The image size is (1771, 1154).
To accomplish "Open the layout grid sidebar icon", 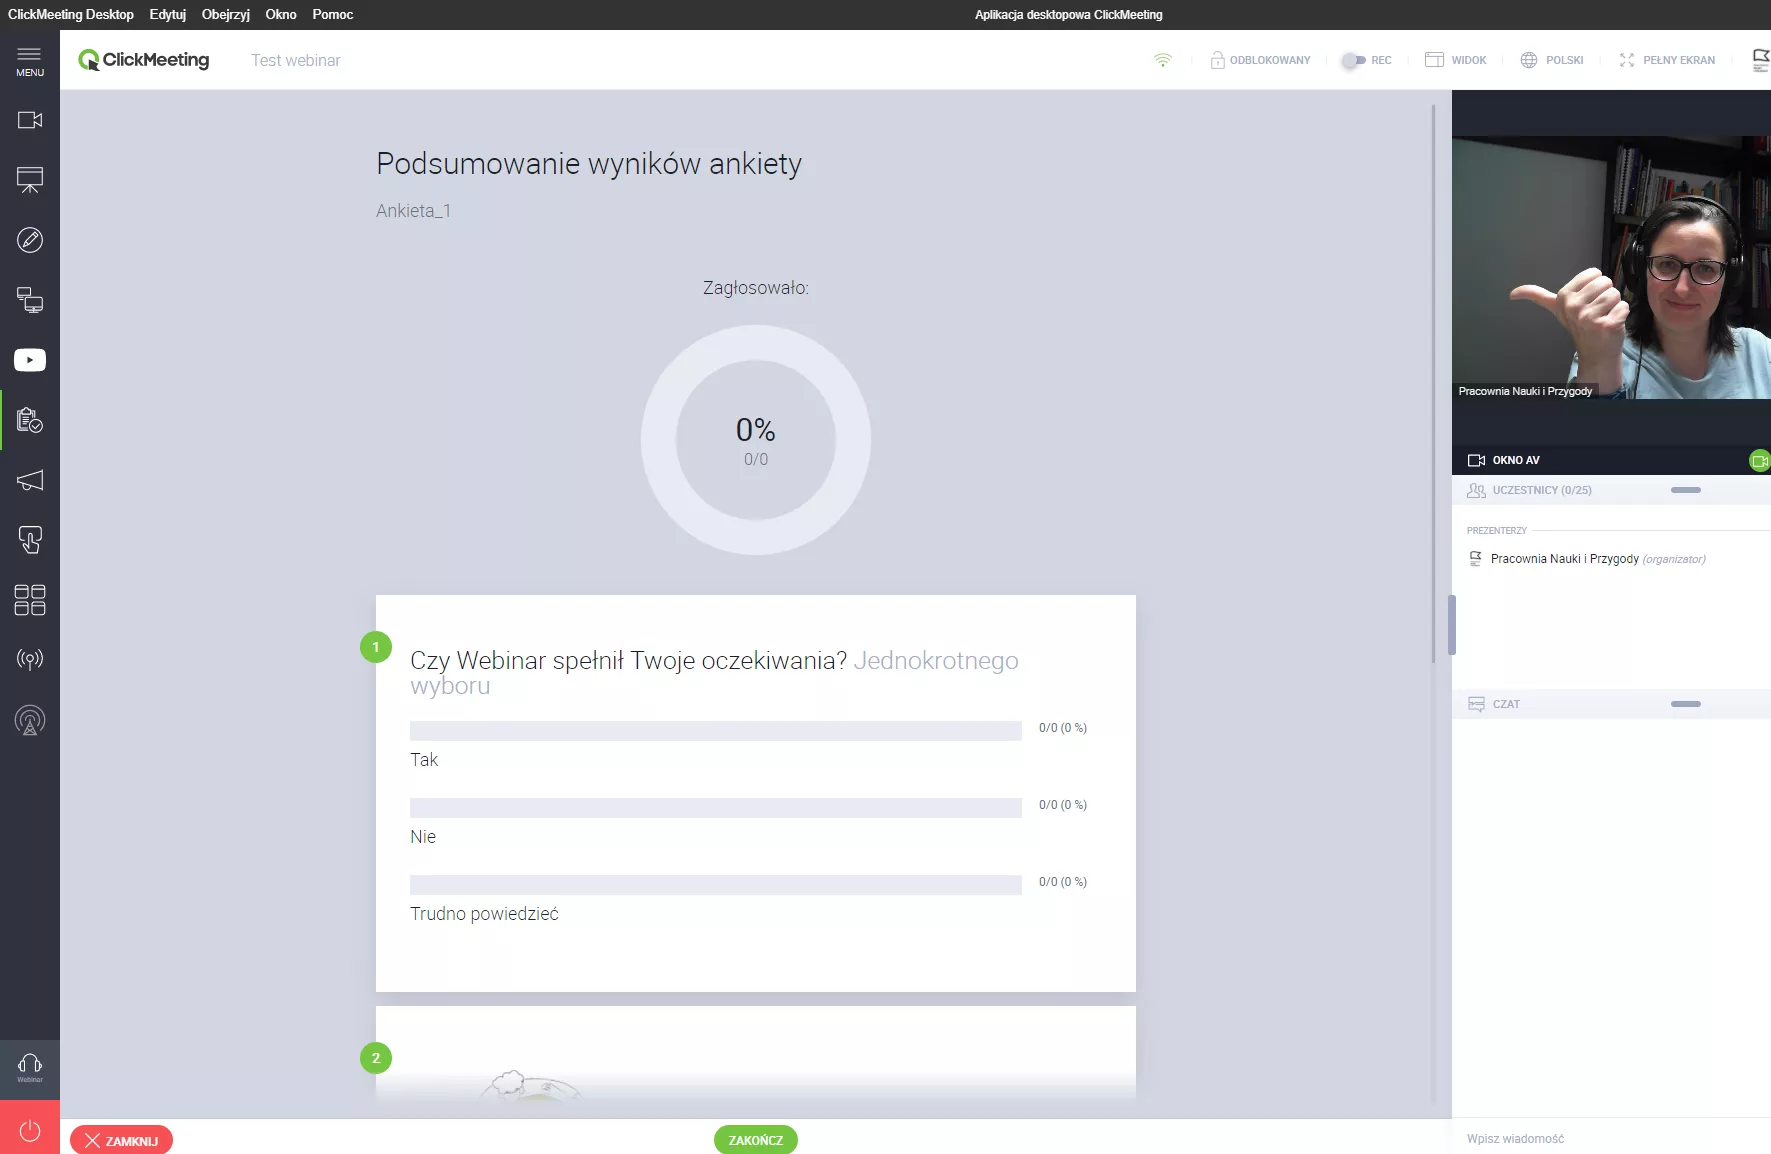I will point(30,600).
